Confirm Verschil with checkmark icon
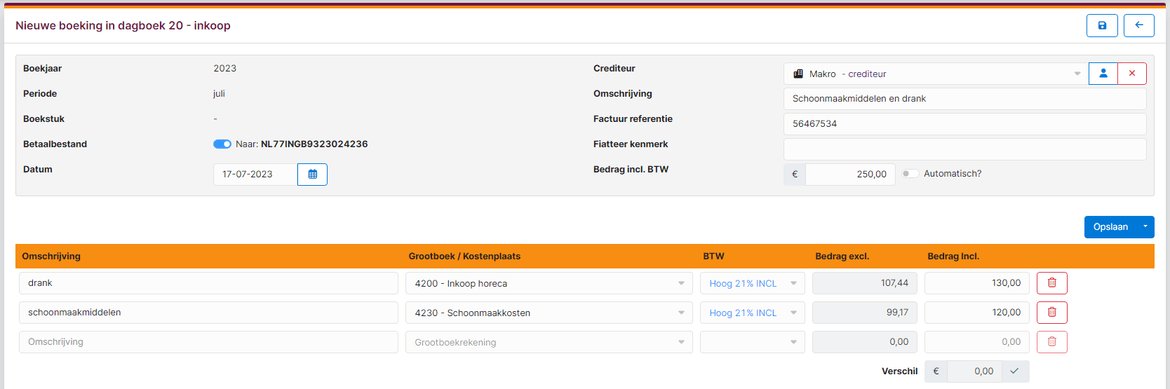1170x389 pixels. point(1014,371)
